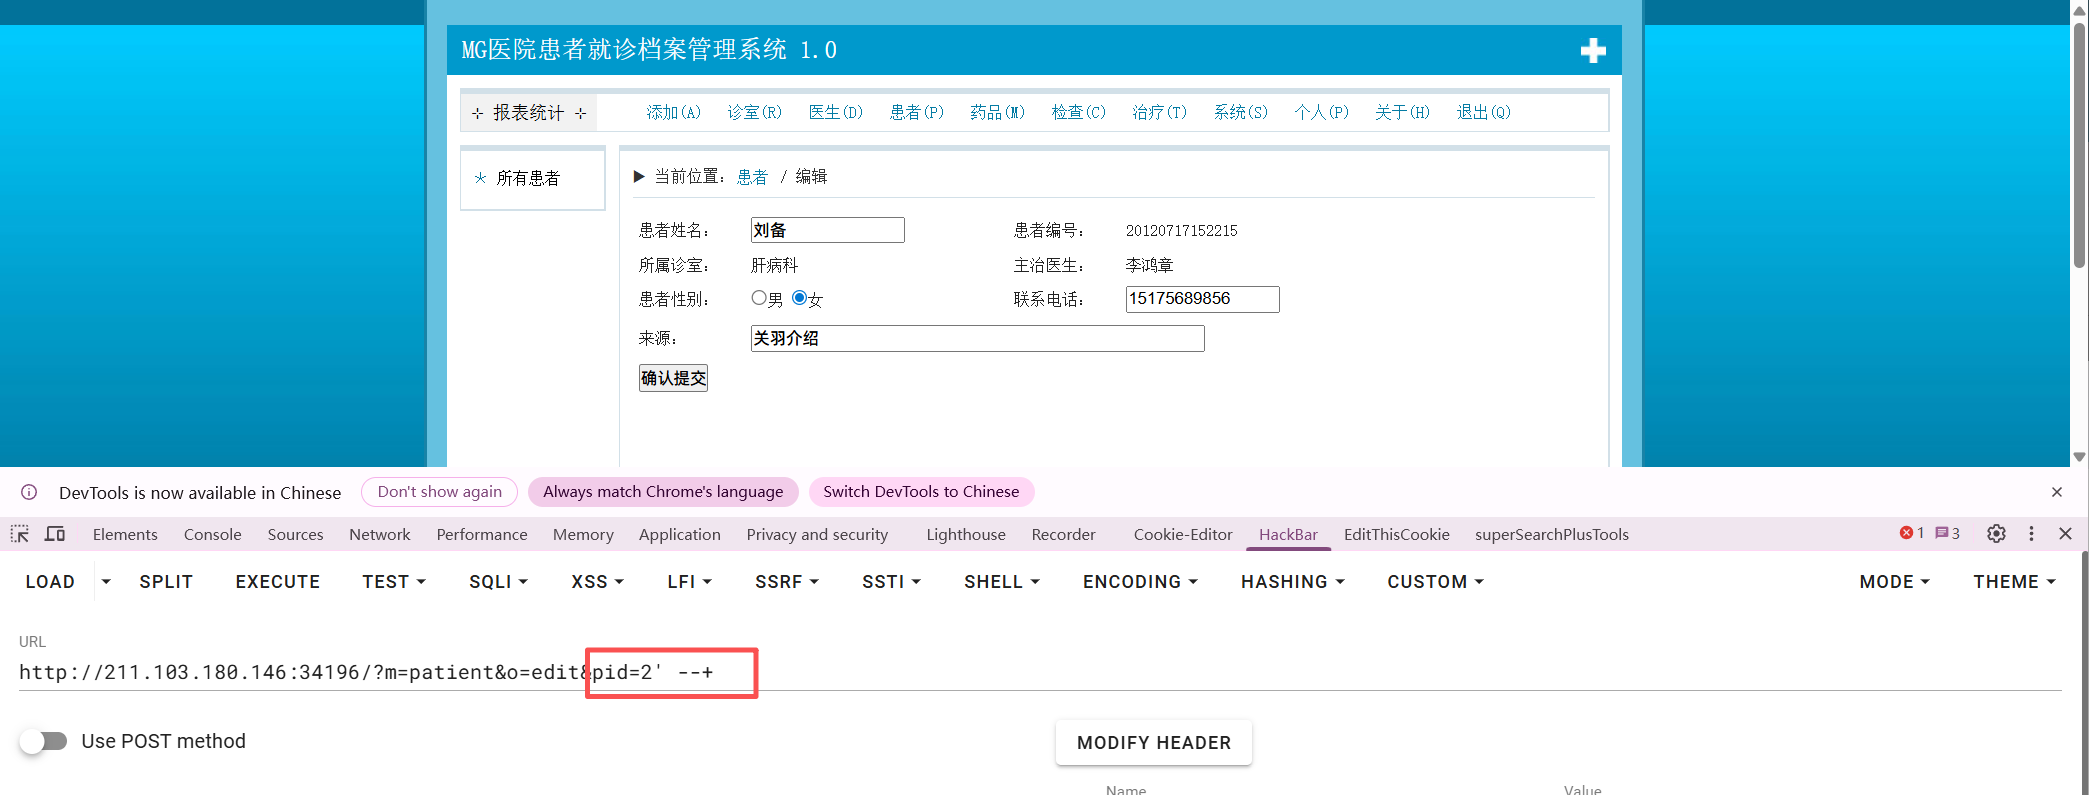Viewport: 2089px width, 795px height.
Task: Click the red error count indicator
Action: tap(1911, 534)
